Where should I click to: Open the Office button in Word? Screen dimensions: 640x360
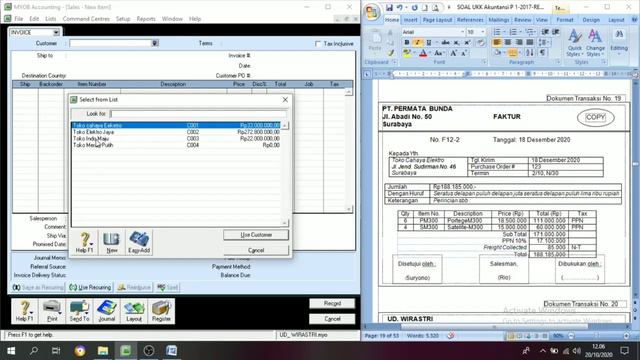pos(372,12)
